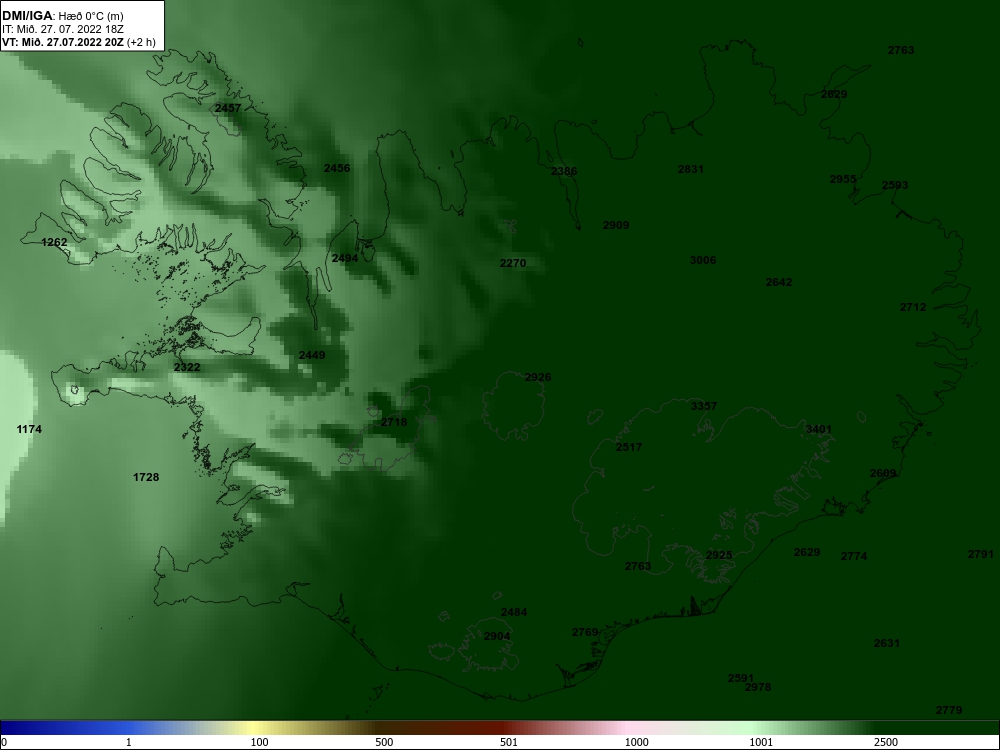Screen dimensions: 1000x750
Task: Click the 2270 map value
Action: [513, 263]
